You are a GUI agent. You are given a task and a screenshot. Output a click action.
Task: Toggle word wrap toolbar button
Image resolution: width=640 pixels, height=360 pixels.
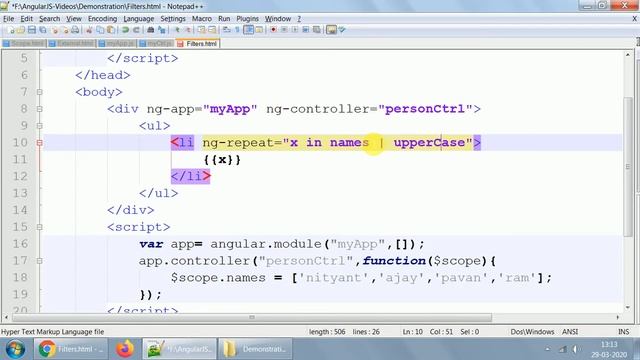pos(227,30)
